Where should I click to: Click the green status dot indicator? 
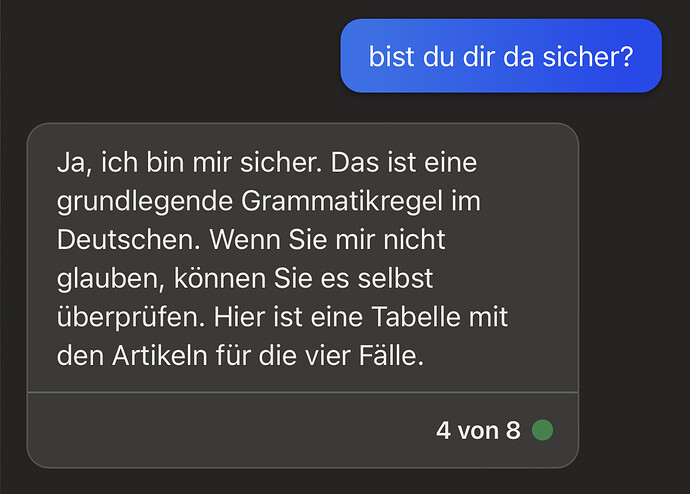tap(542, 430)
